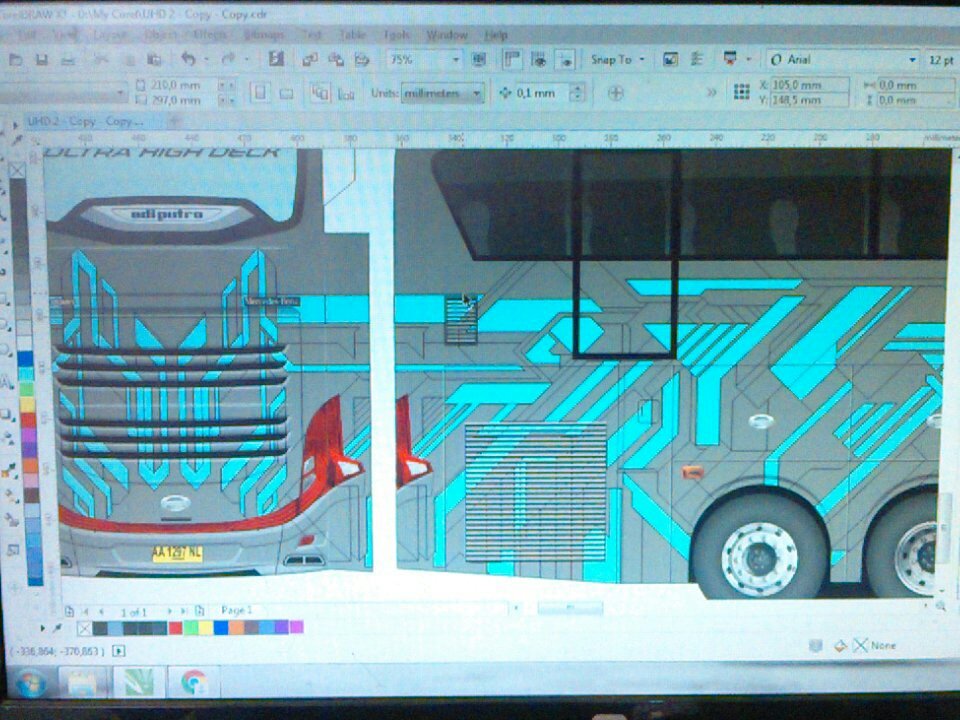Redo the action with redo arrow icon

coord(228,59)
